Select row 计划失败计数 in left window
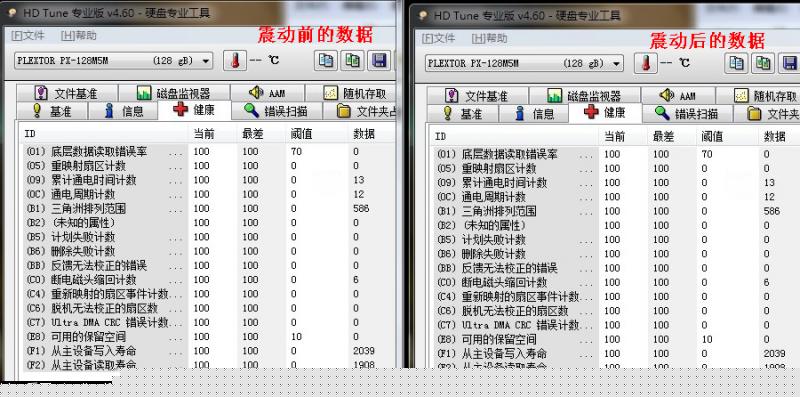This screenshot has width=800, height=397. click(x=208, y=237)
